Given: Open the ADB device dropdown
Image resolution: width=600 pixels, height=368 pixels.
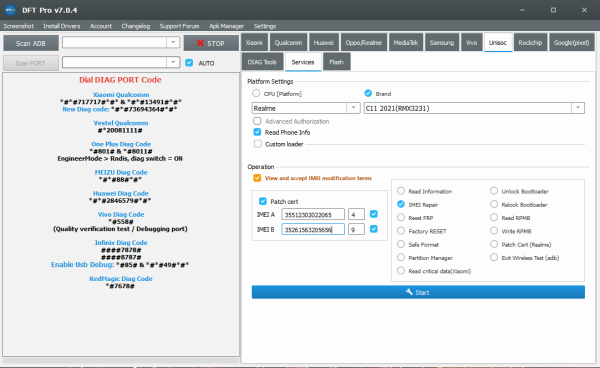Looking at the screenshot, I should (x=173, y=42).
